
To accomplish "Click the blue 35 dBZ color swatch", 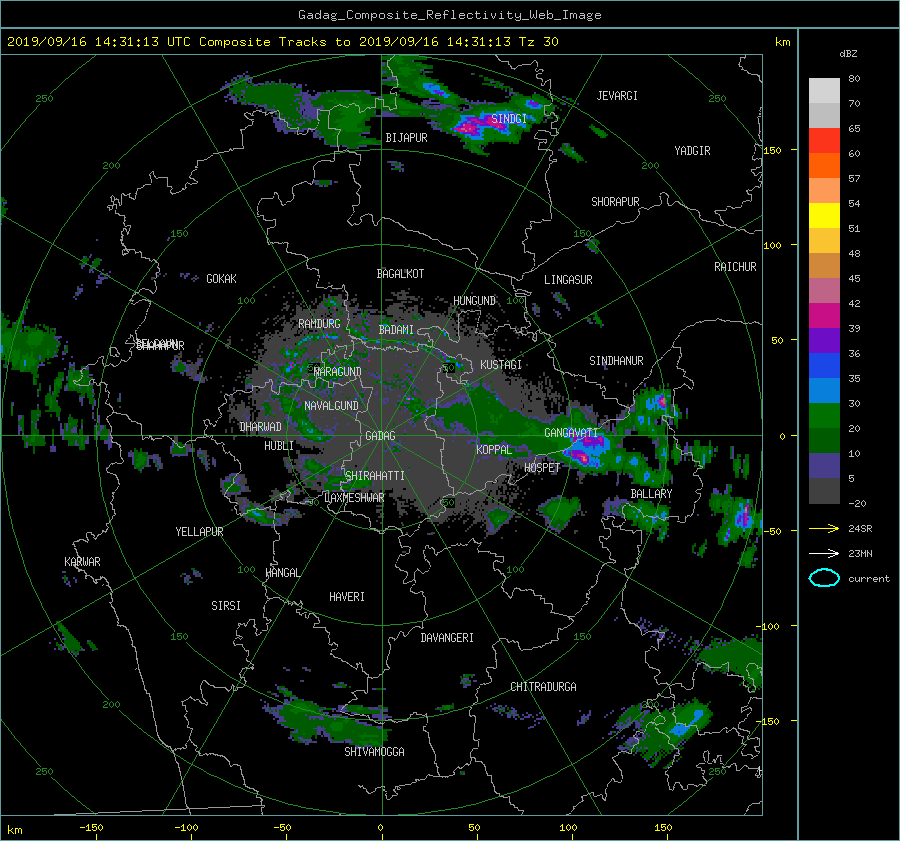I will (824, 365).
